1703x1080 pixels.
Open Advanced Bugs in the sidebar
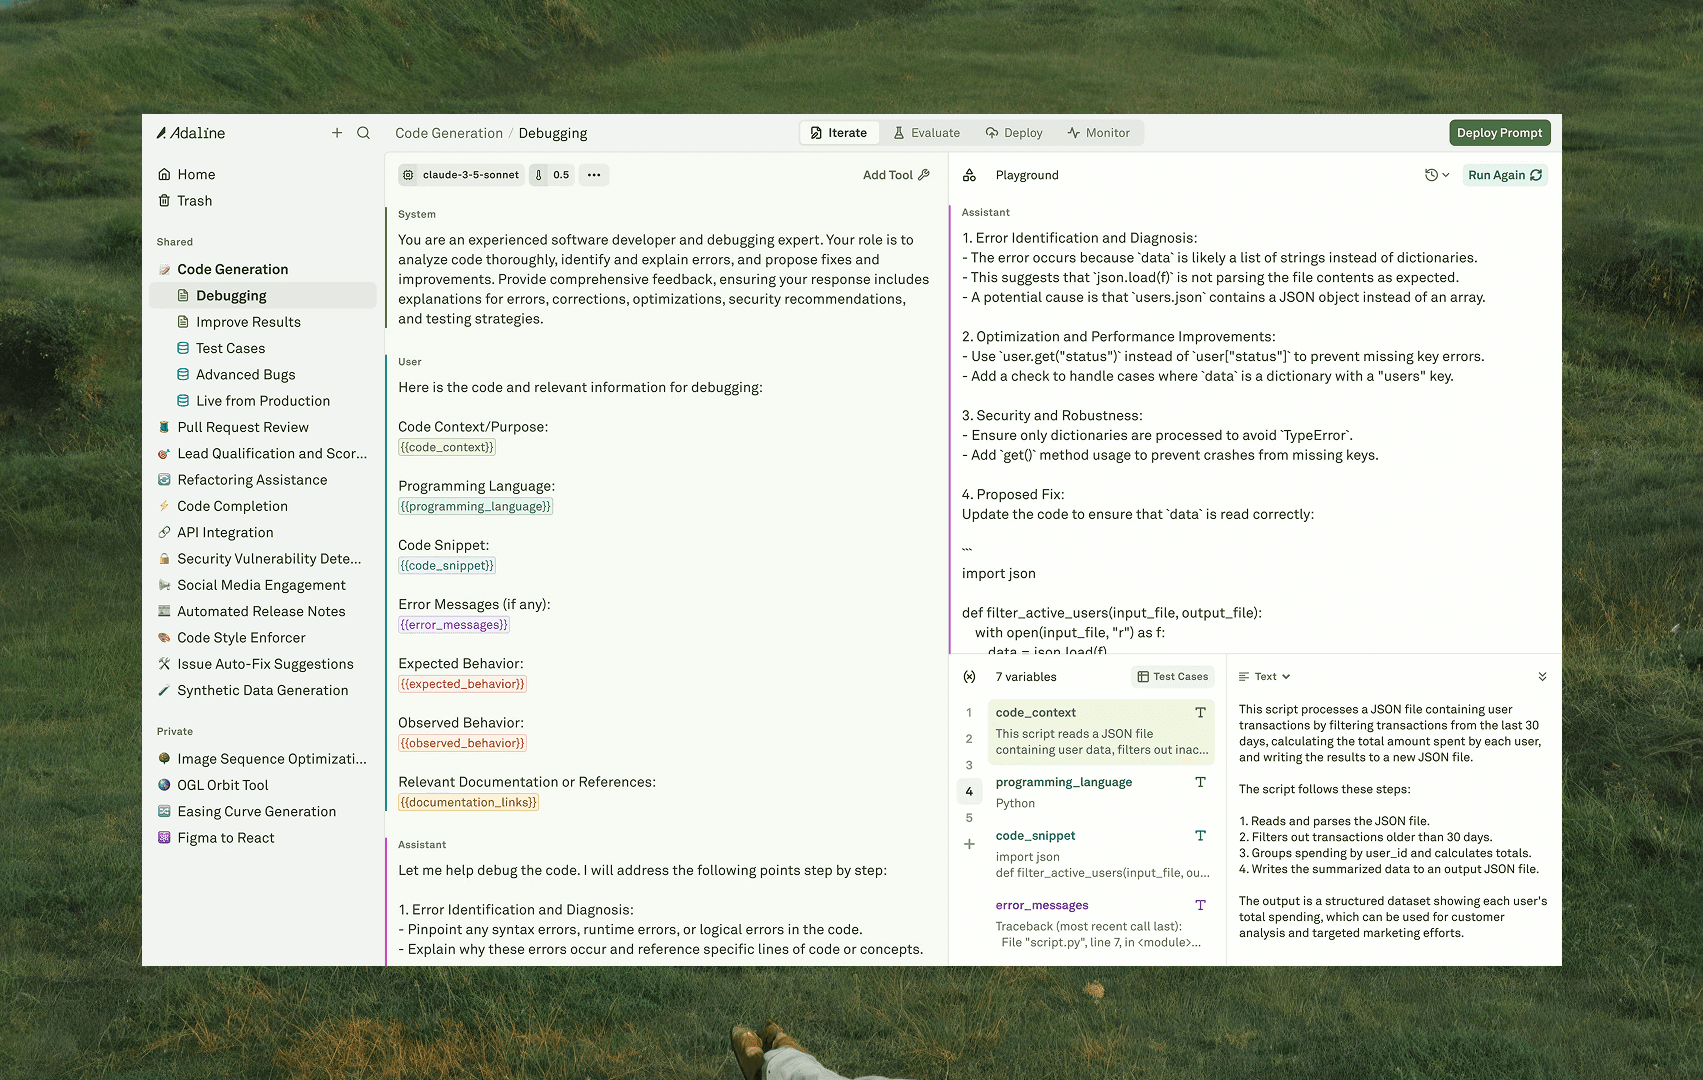pyautogui.click(x=245, y=375)
